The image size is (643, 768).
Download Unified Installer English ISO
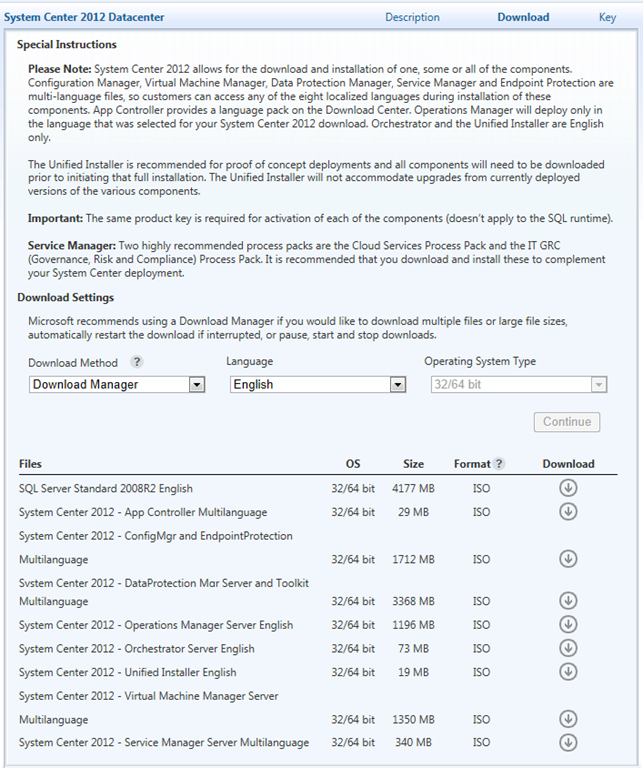[568, 672]
